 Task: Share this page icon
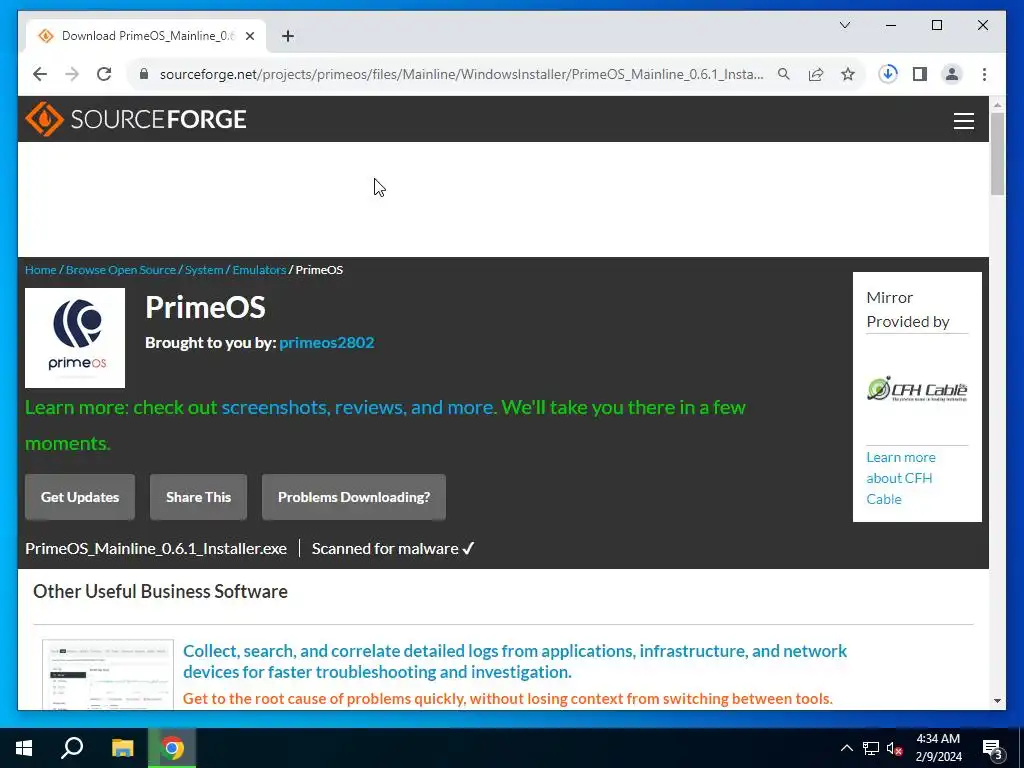click(x=816, y=74)
